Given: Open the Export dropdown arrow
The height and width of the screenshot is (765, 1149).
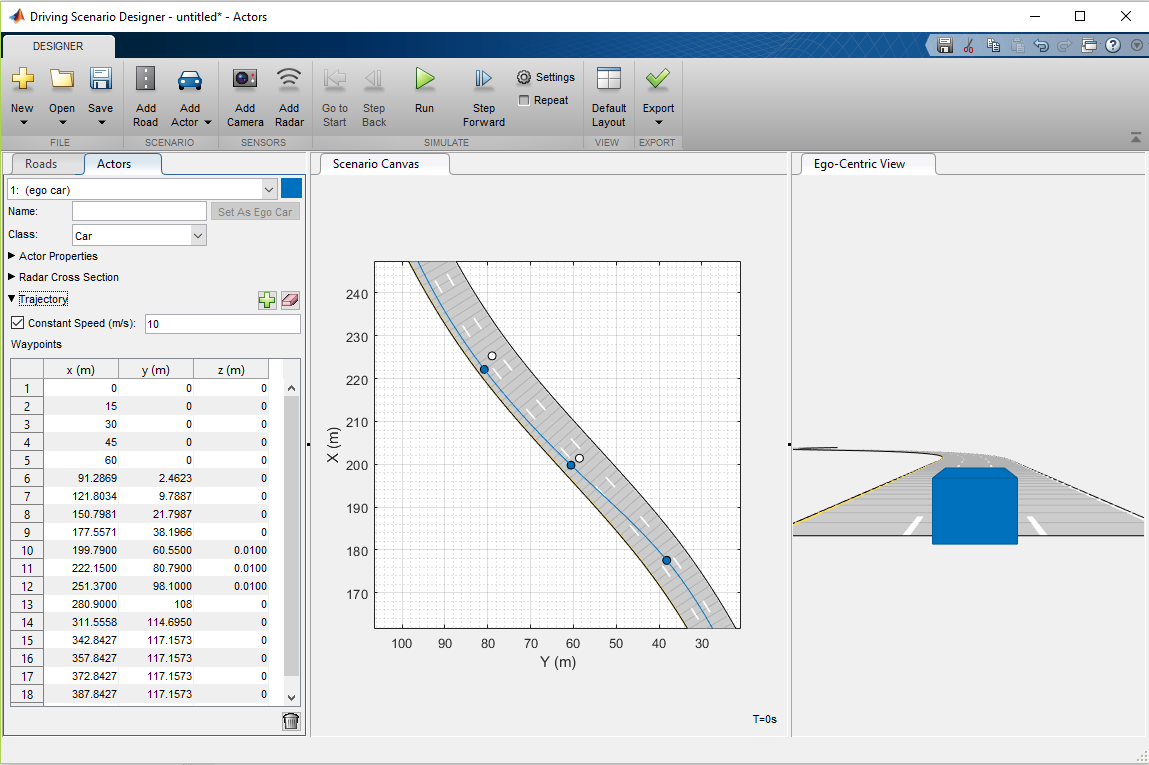Looking at the screenshot, I should point(658,122).
